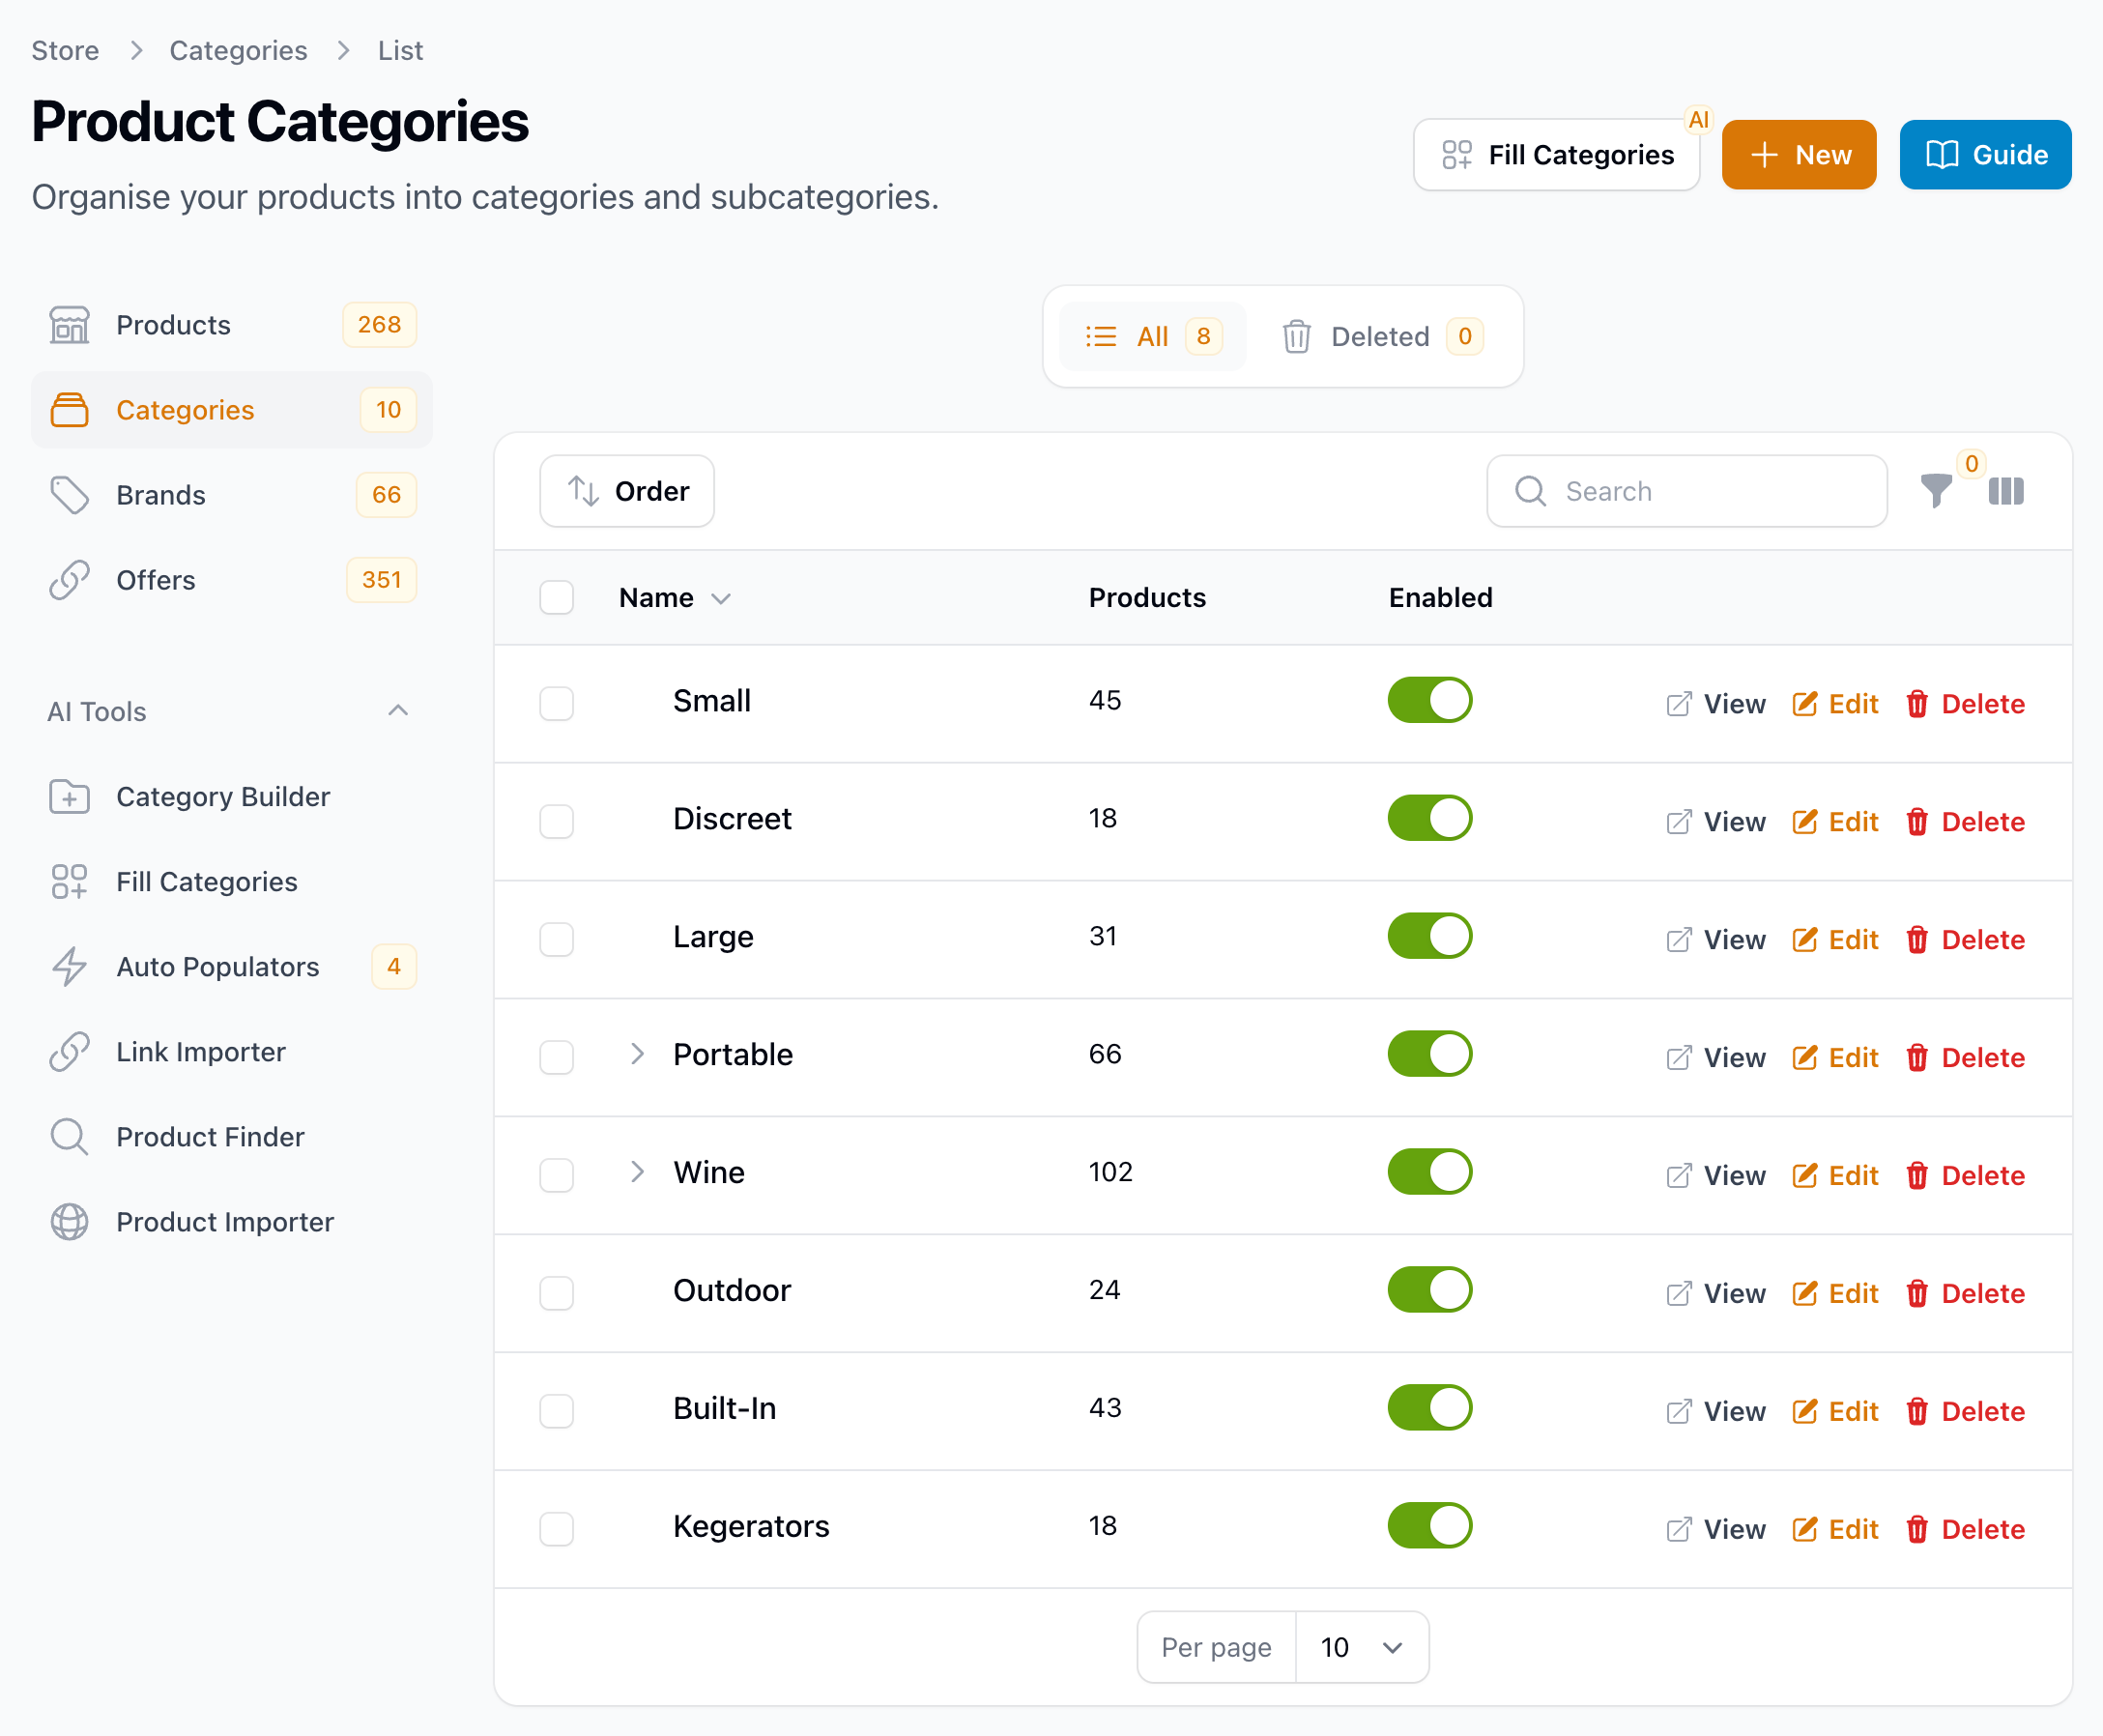
Task: Expand the Portable category row
Action: (637, 1054)
